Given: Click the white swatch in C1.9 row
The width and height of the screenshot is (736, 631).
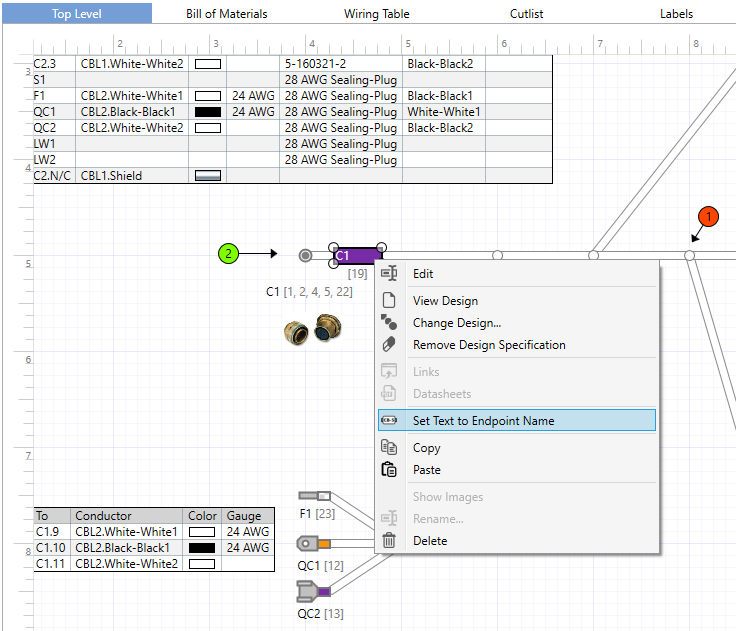Looking at the screenshot, I should click(x=202, y=532).
